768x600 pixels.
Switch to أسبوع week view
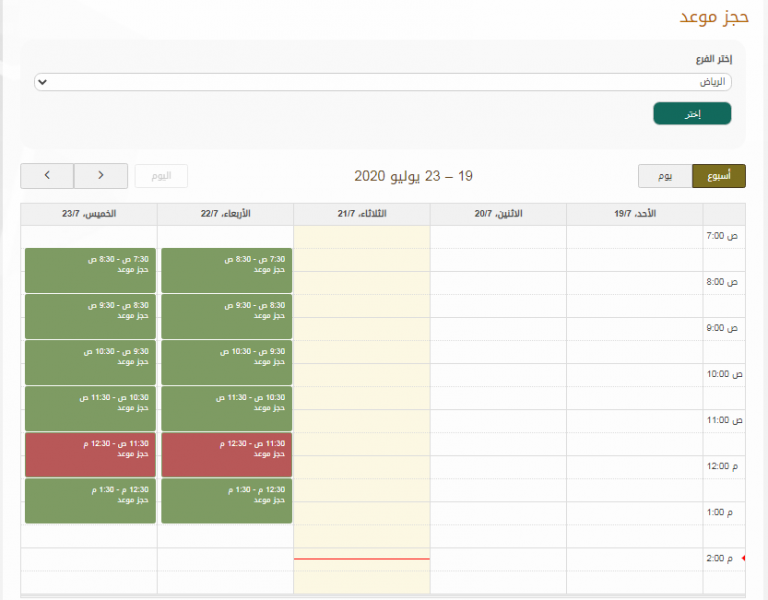point(719,176)
